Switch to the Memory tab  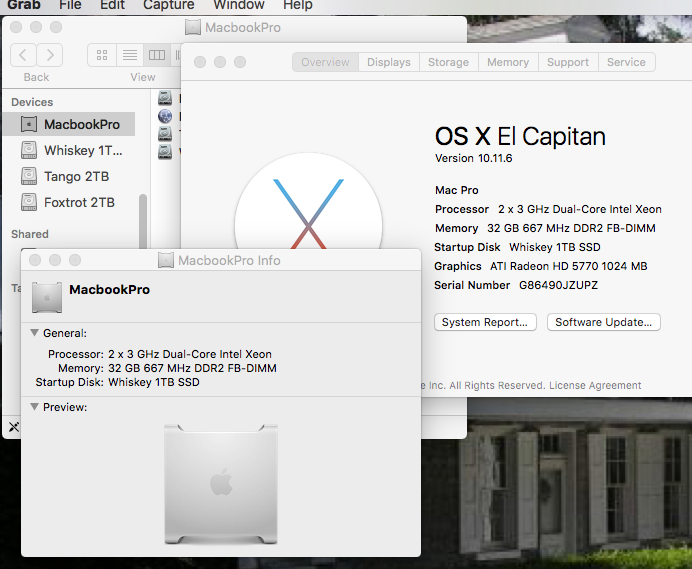[508, 62]
